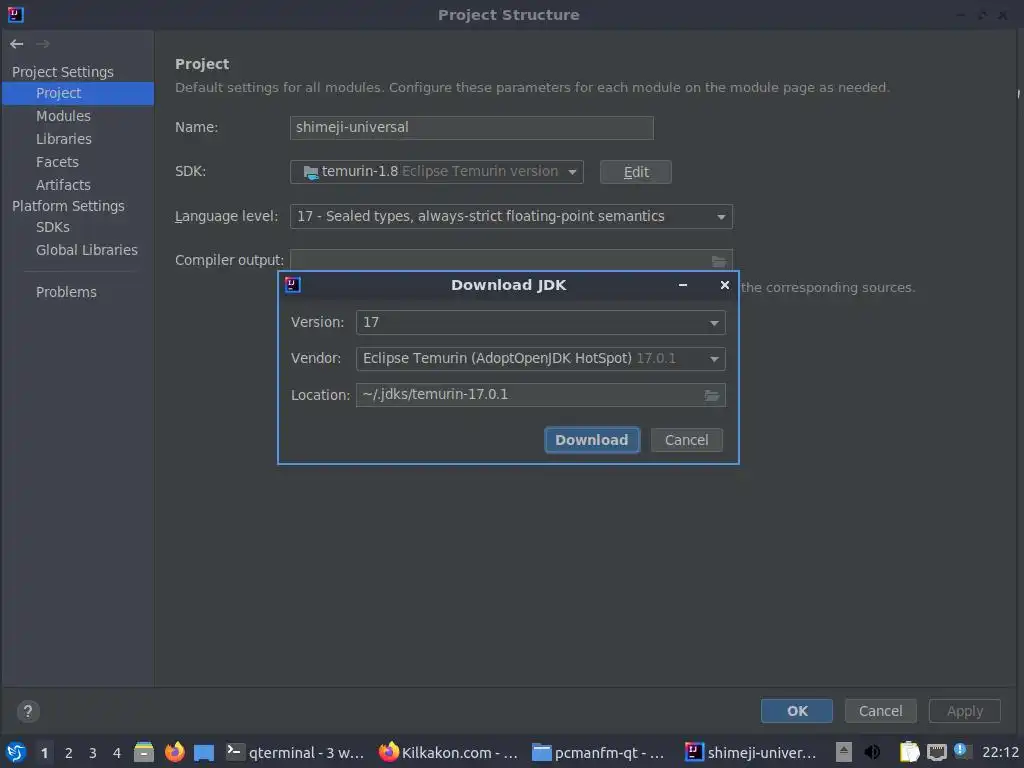
Task: Minimize the Download JDK dialog
Action: (682, 285)
